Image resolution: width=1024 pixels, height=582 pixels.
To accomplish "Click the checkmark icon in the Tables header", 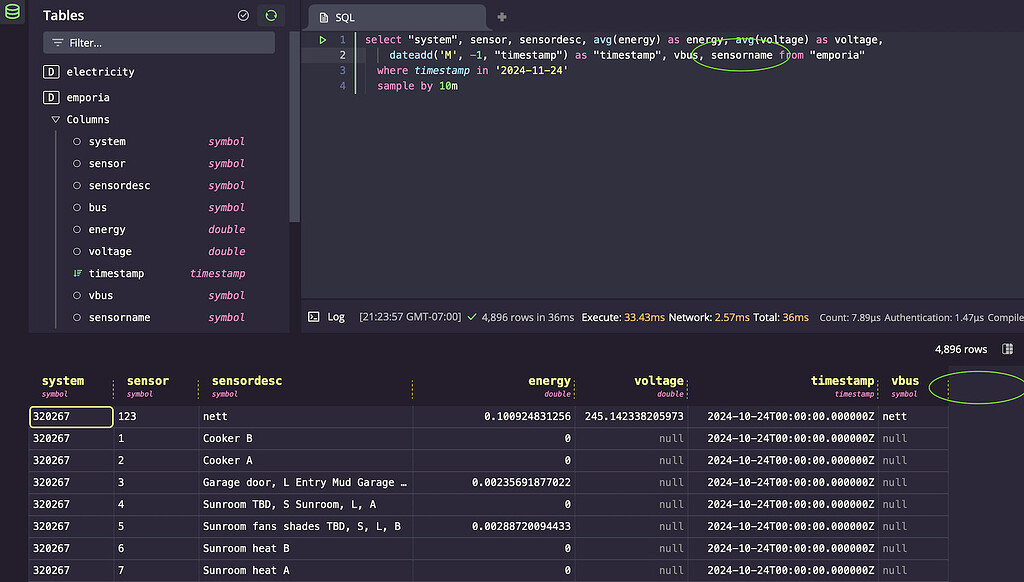I will click(x=243, y=15).
